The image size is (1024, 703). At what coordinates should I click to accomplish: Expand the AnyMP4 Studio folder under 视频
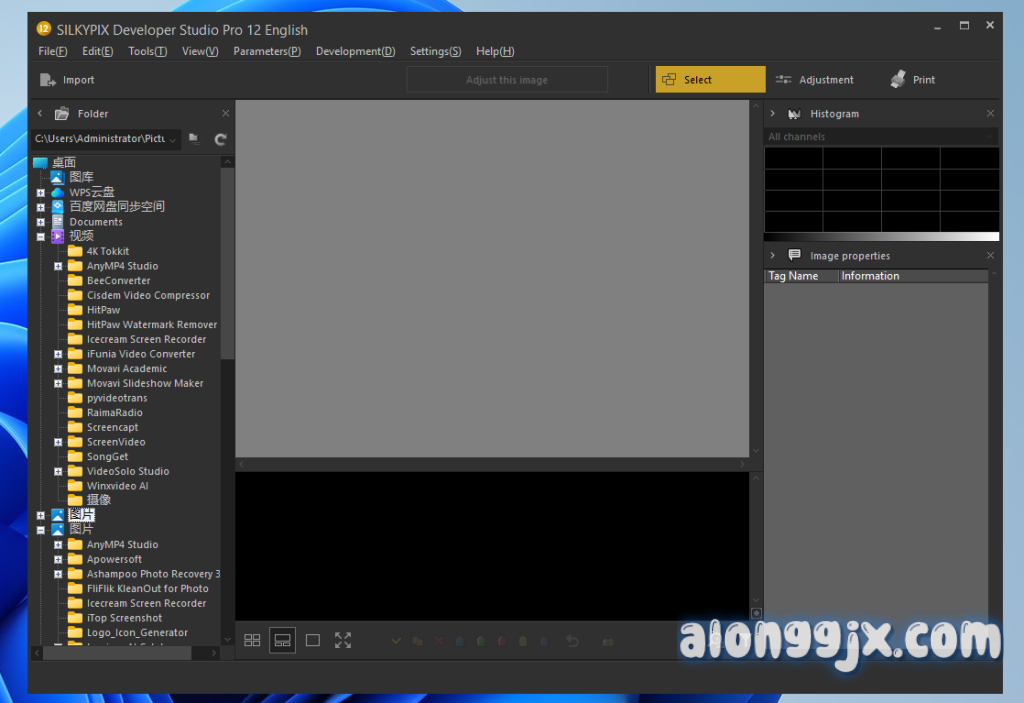tap(58, 266)
